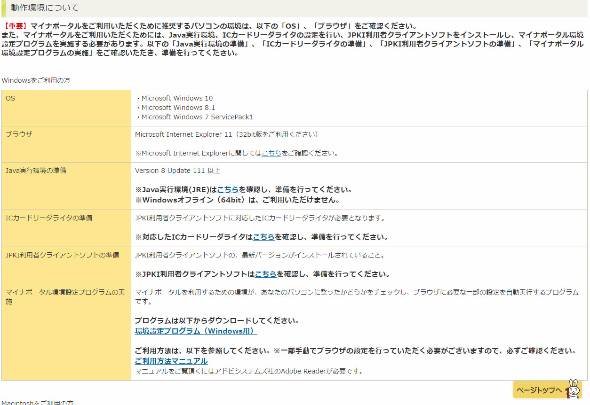Click the Microsoft Internet Explorer 11 text
Screen dimensions: 590x405
point(184,134)
